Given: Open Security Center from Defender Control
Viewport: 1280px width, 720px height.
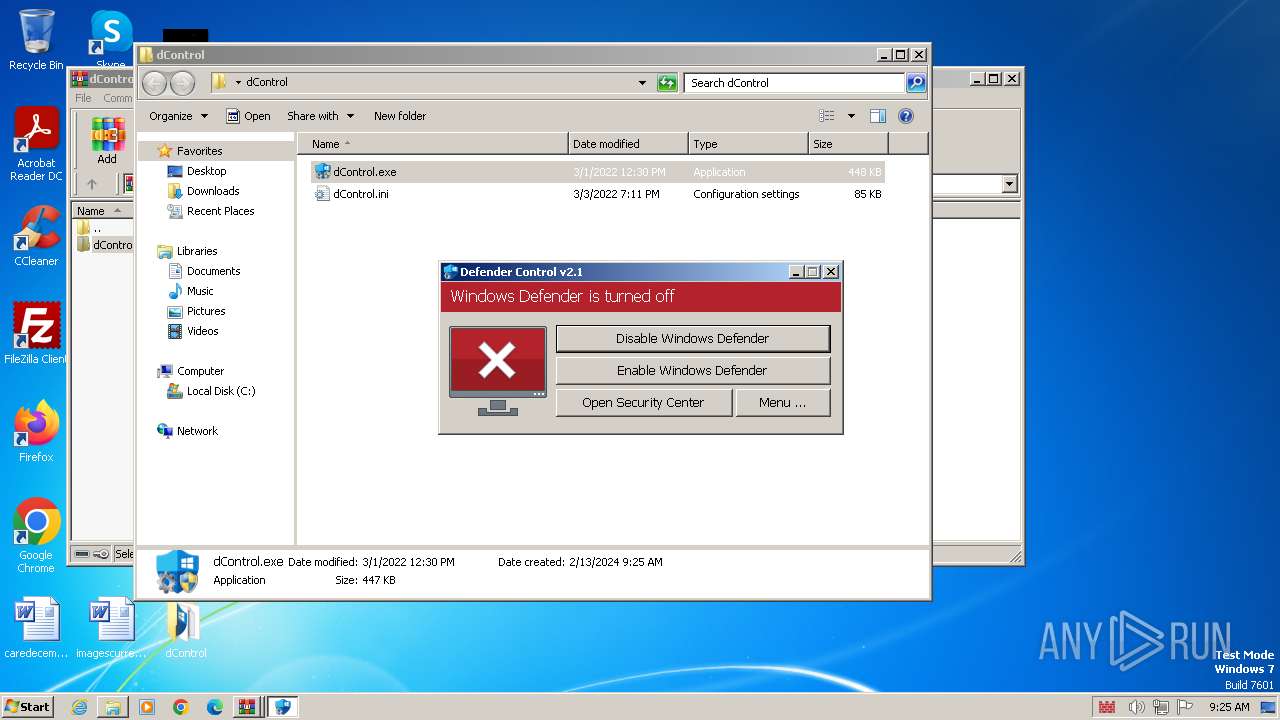Looking at the screenshot, I should click(x=643, y=402).
